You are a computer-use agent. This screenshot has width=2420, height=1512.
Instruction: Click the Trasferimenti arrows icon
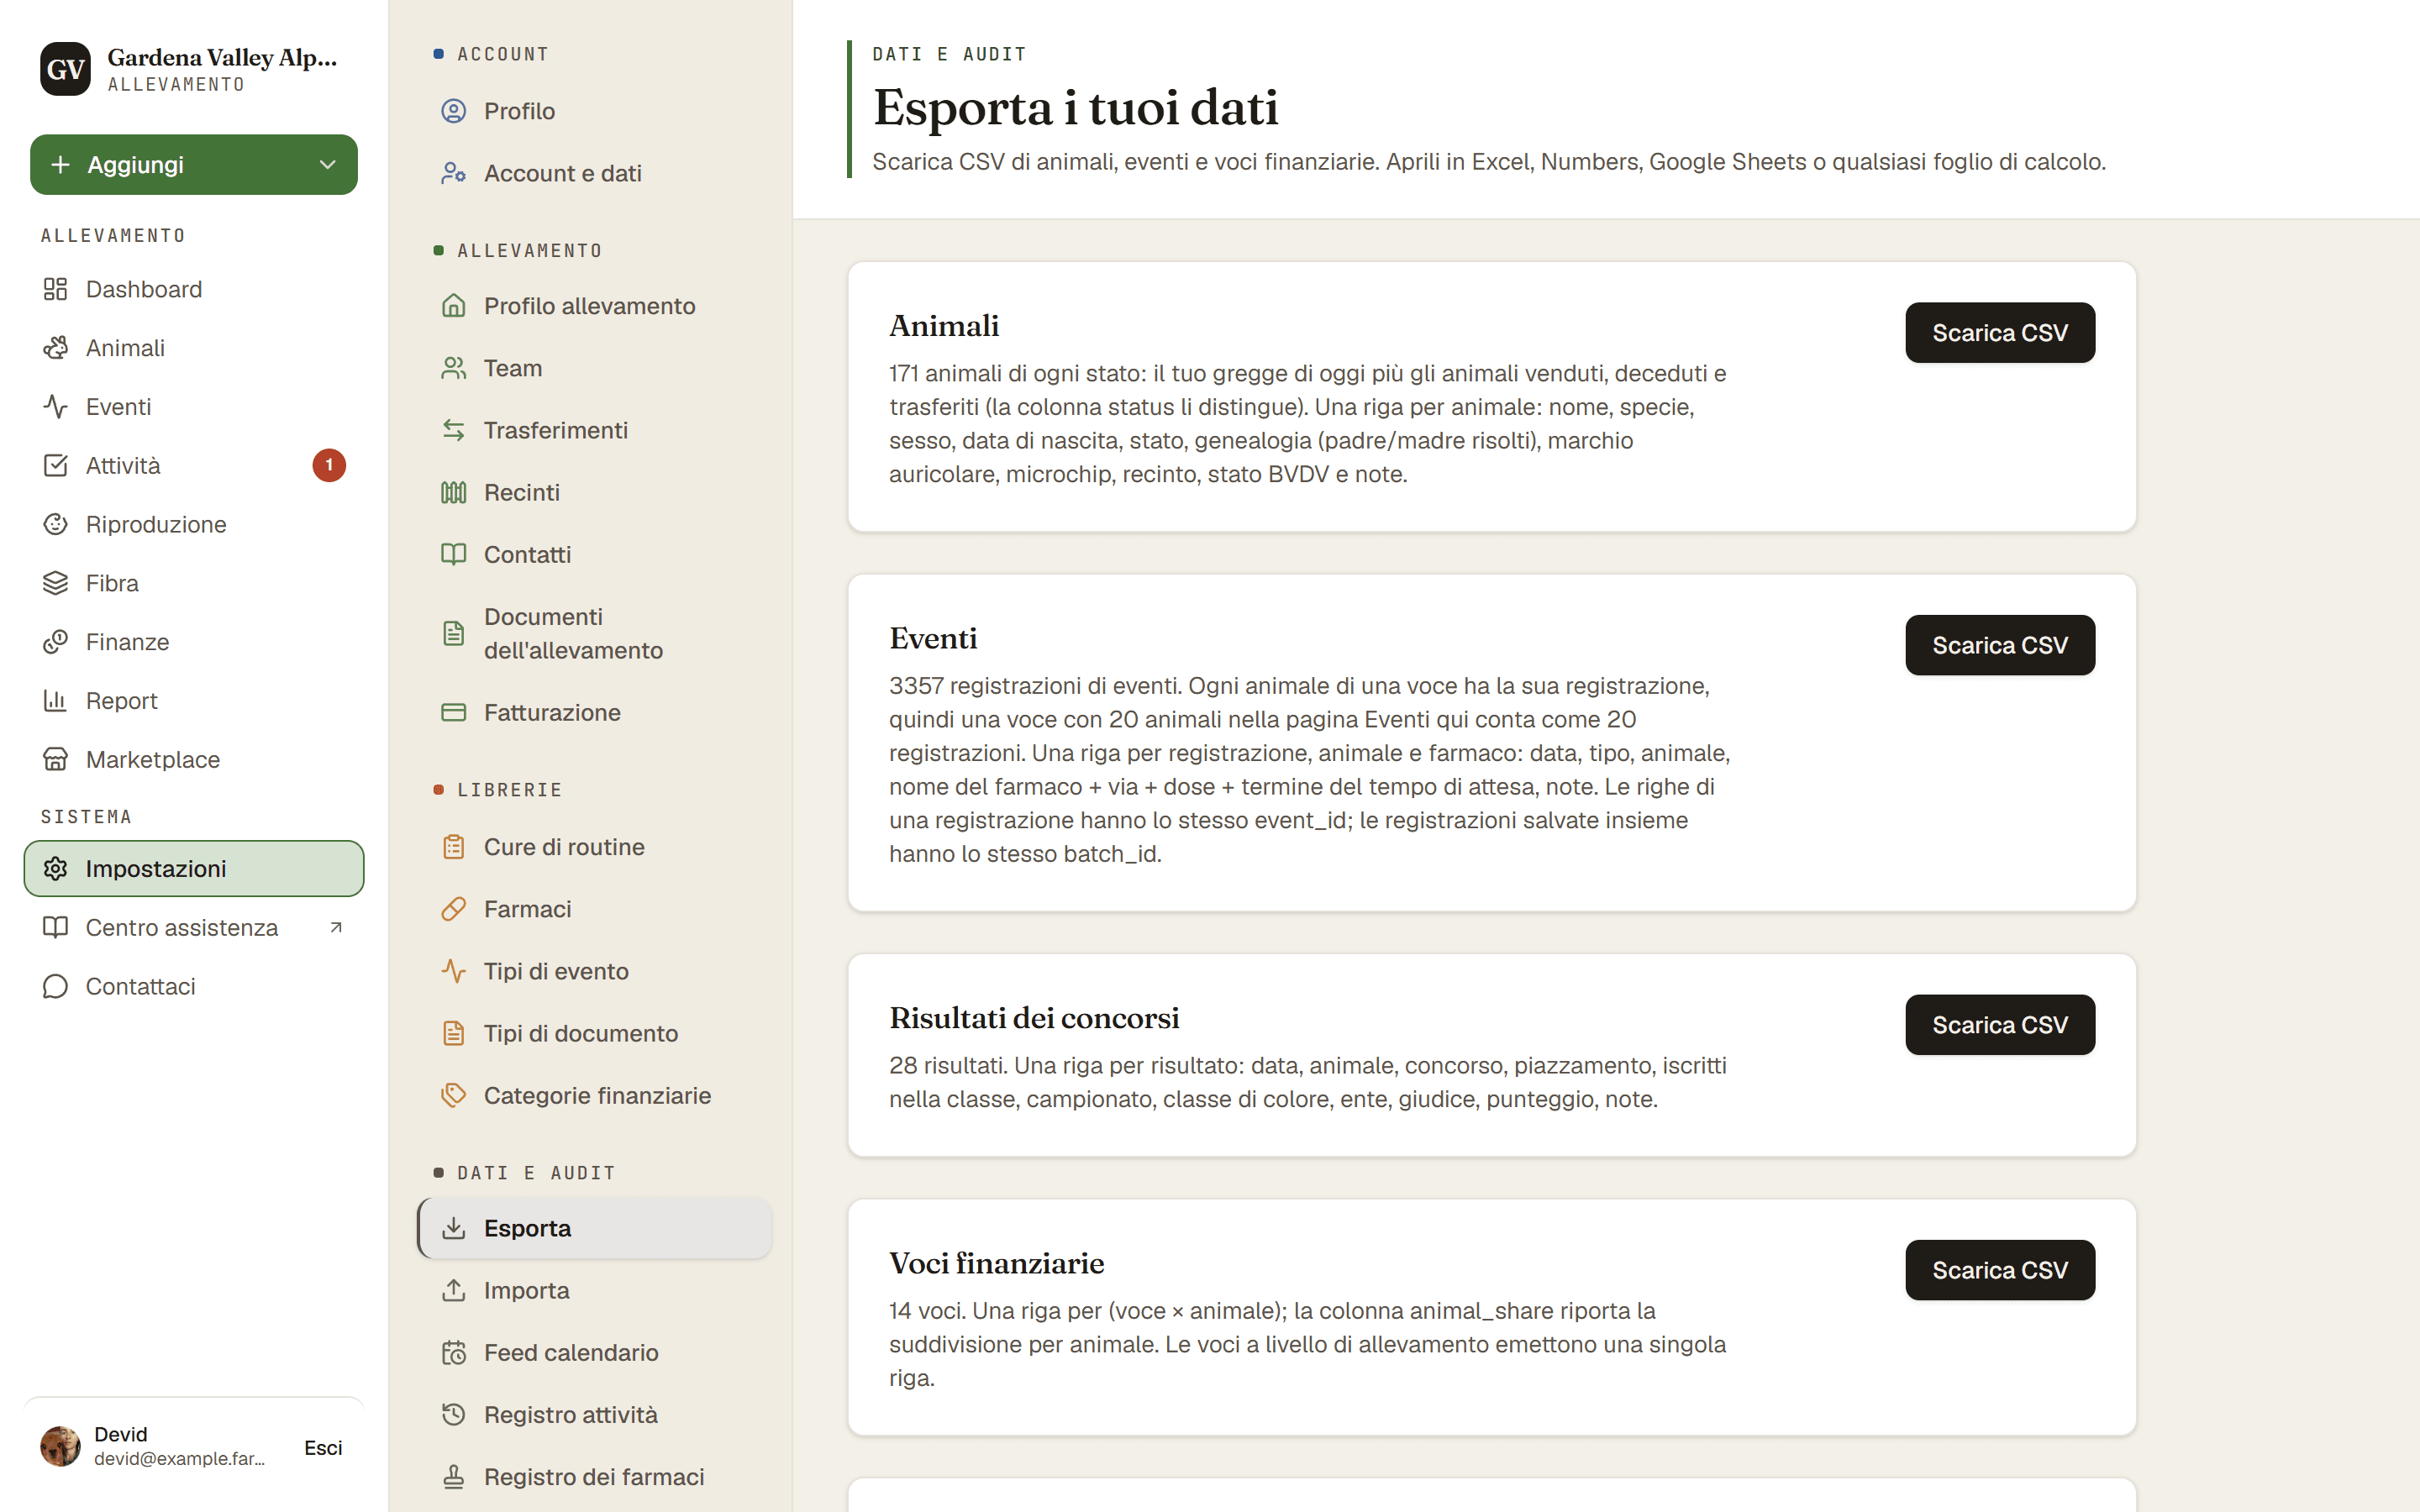454,430
